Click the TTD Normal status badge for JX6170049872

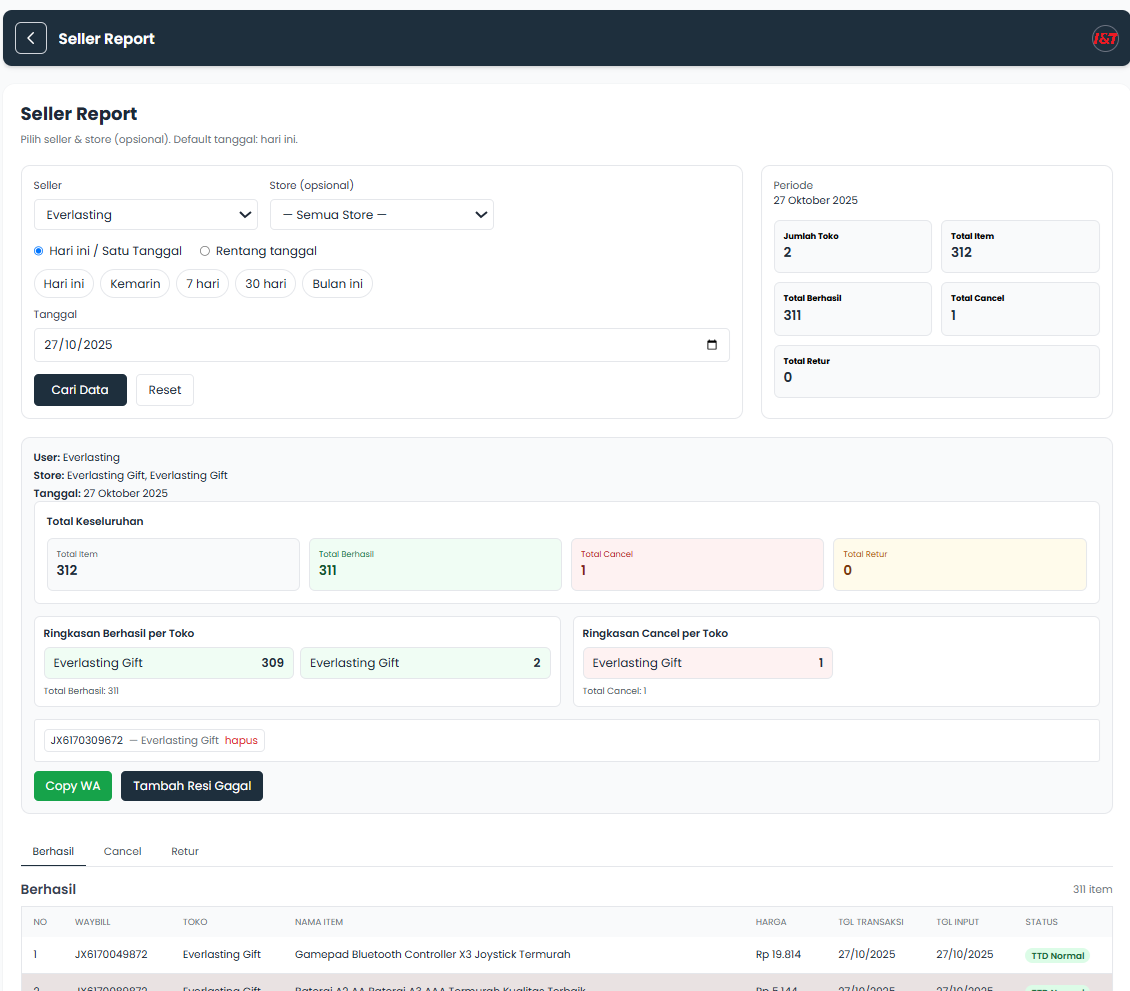1057,955
